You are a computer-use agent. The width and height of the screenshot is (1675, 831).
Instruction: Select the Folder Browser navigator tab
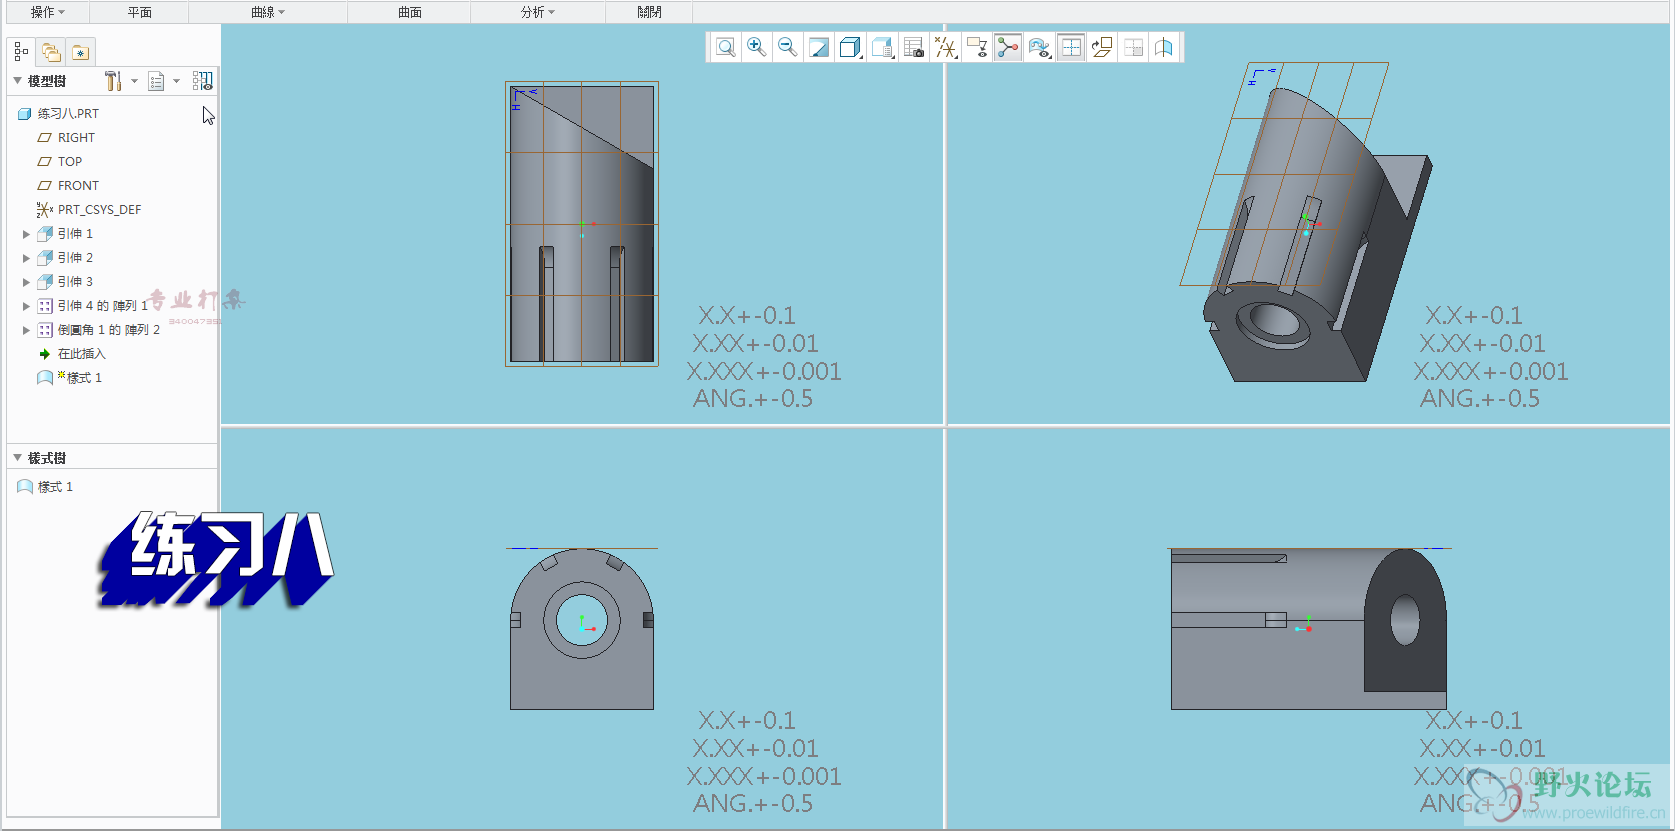click(x=51, y=52)
